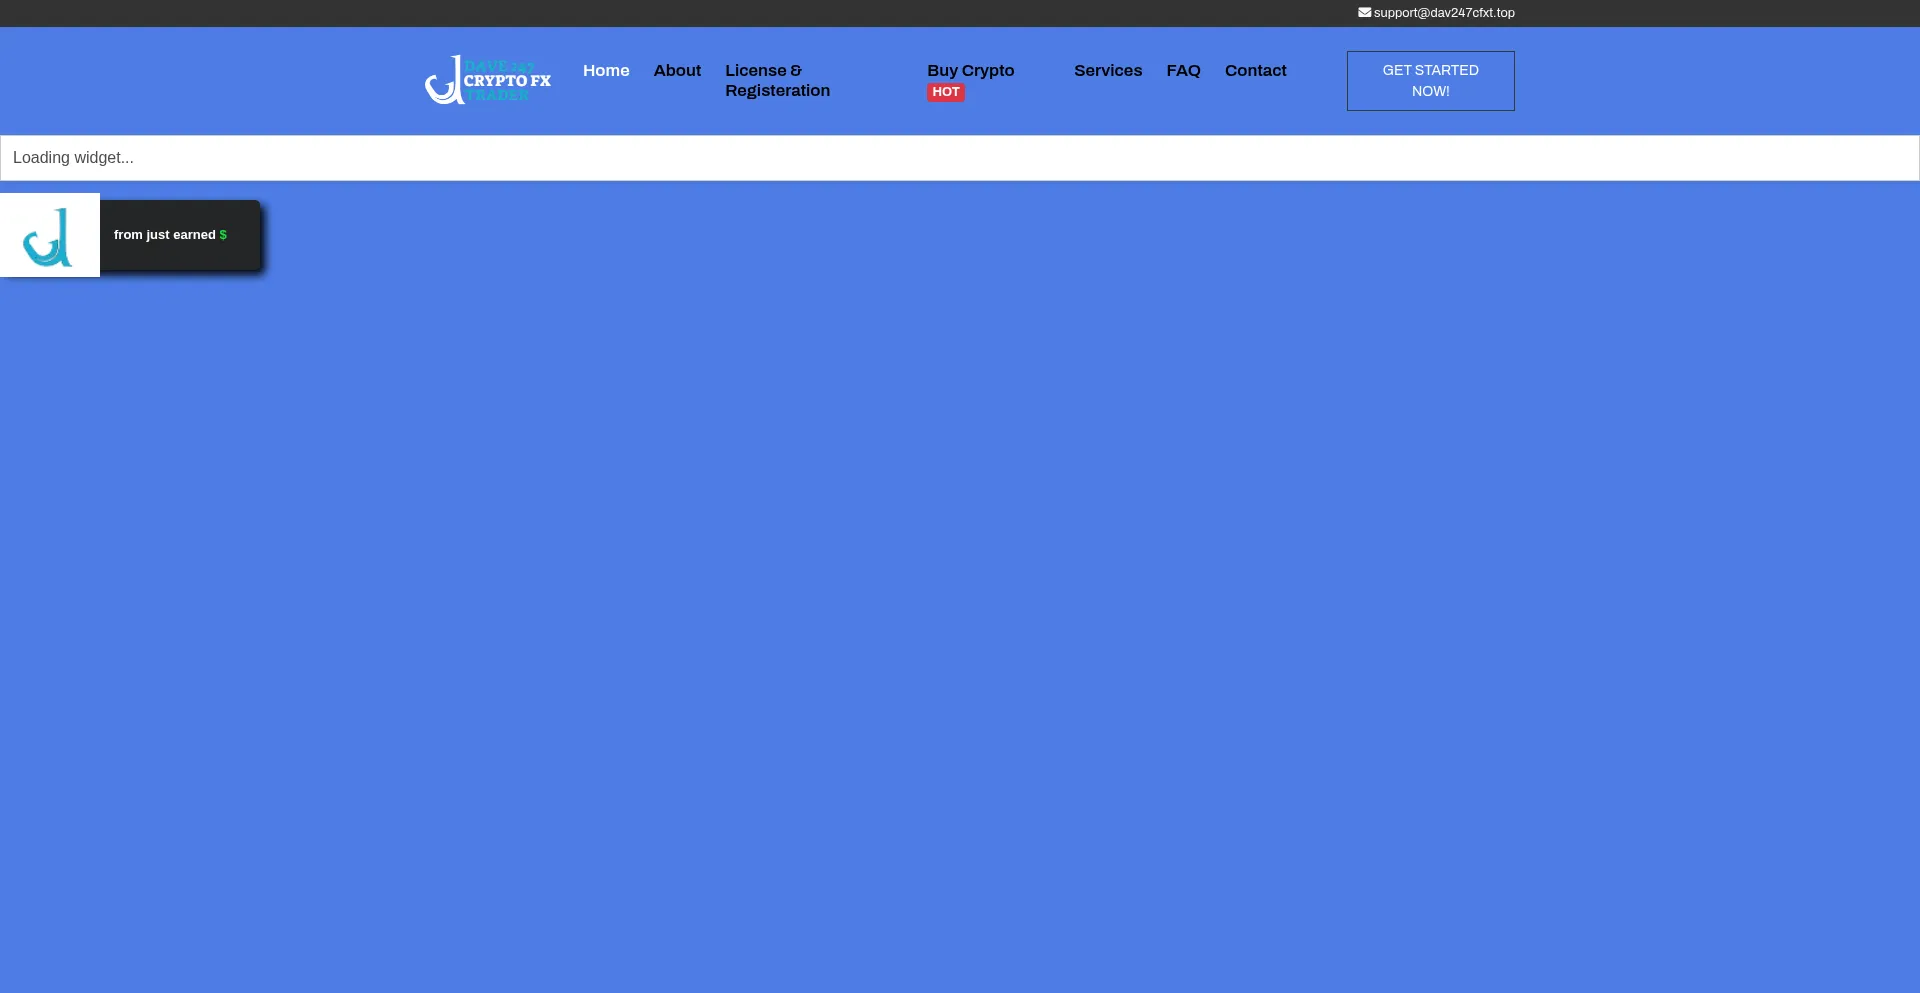This screenshot has width=1920, height=993.
Task: Click the Loading widget text
Action: click(x=73, y=158)
